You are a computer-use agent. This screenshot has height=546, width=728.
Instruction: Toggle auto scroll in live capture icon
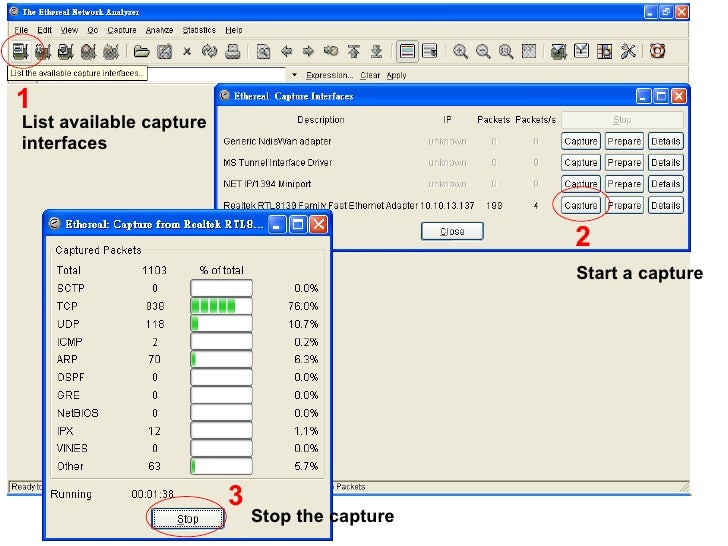point(430,51)
